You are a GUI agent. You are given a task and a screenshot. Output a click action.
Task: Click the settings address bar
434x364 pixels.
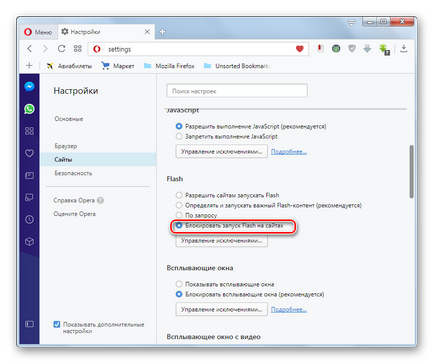point(198,49)
